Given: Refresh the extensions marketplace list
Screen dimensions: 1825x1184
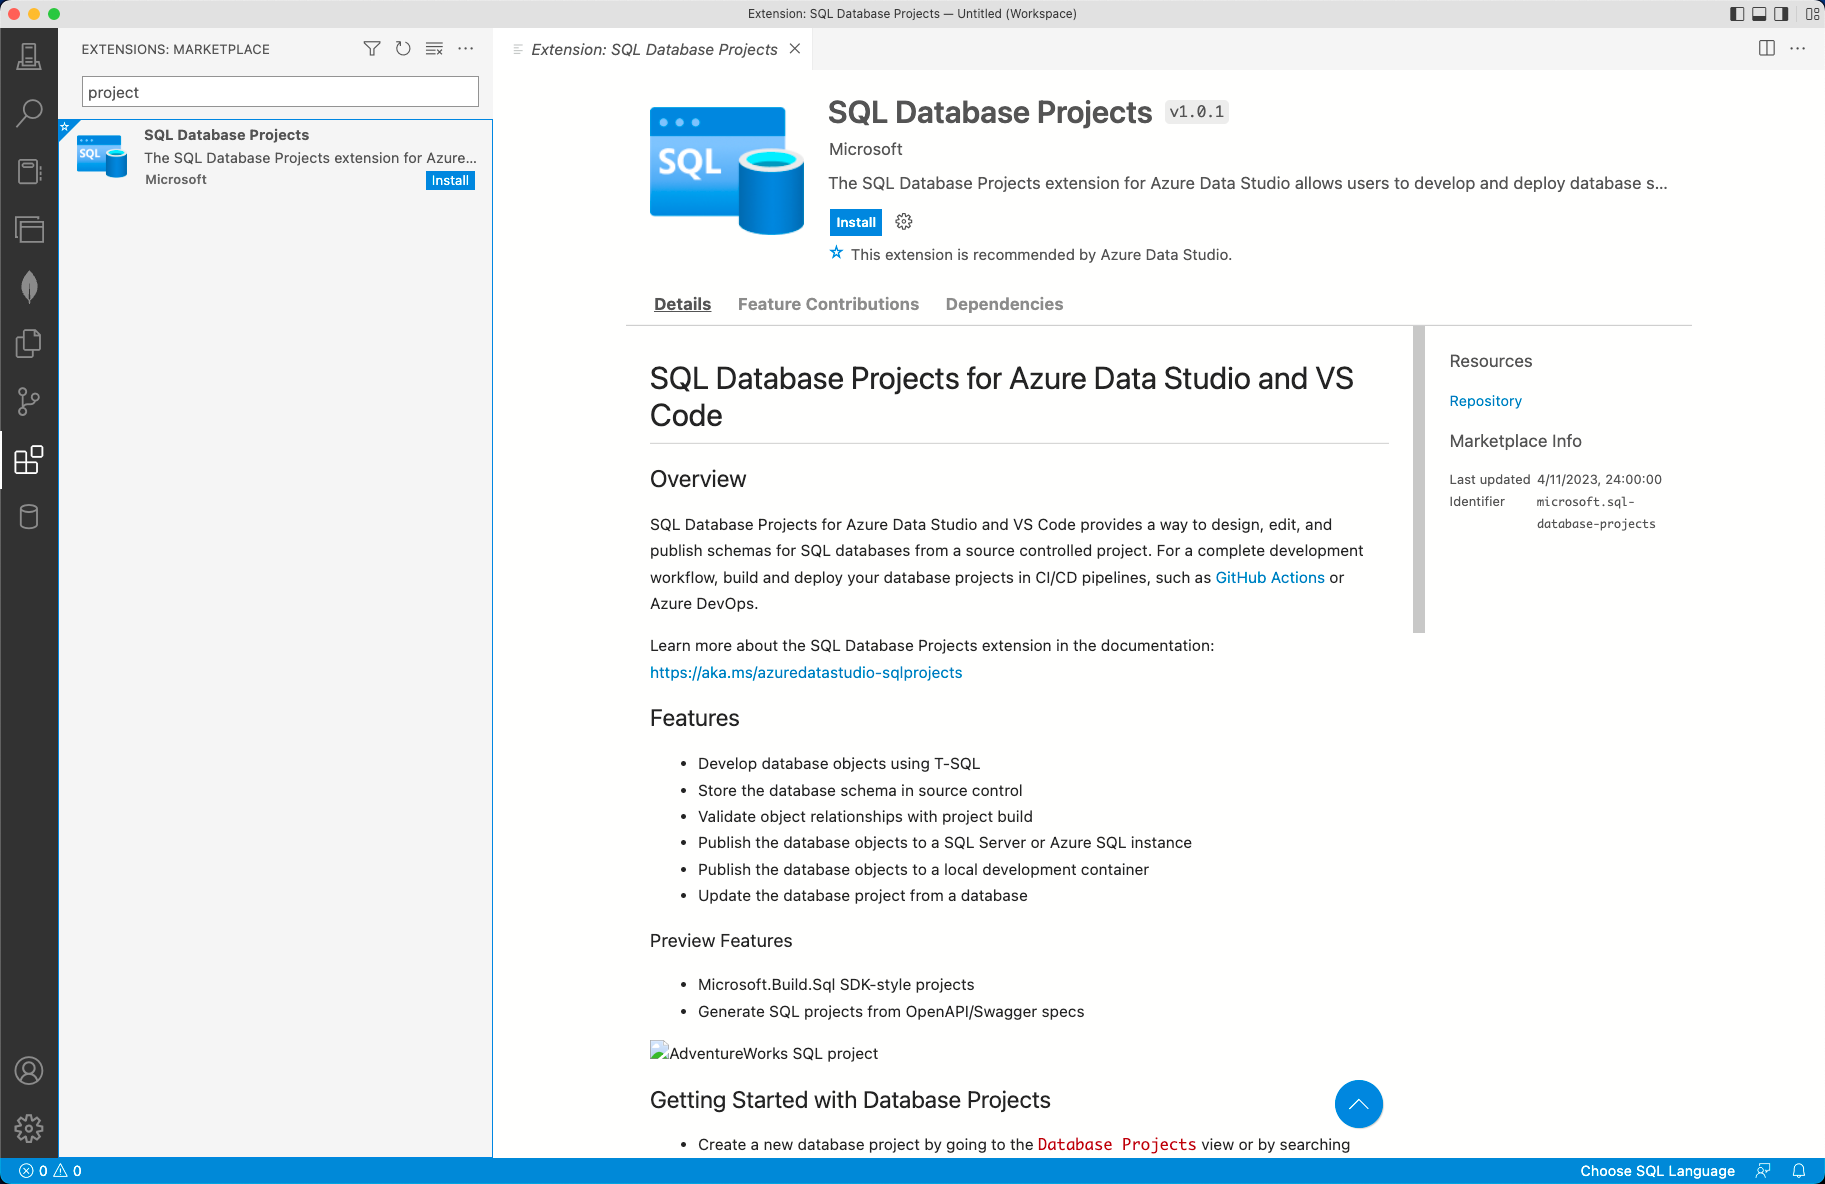Looking at the screenshot, I should (403, 49).
